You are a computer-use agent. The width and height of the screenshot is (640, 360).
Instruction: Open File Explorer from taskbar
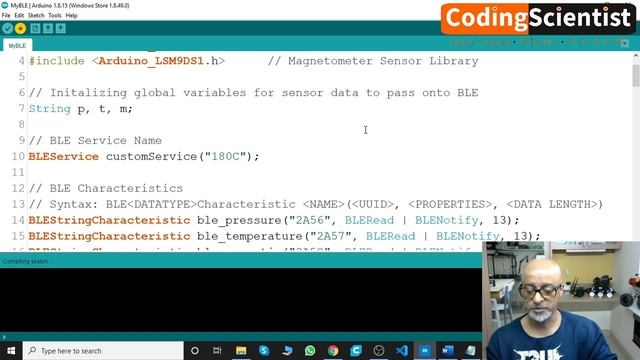click(x=241, y=351)
